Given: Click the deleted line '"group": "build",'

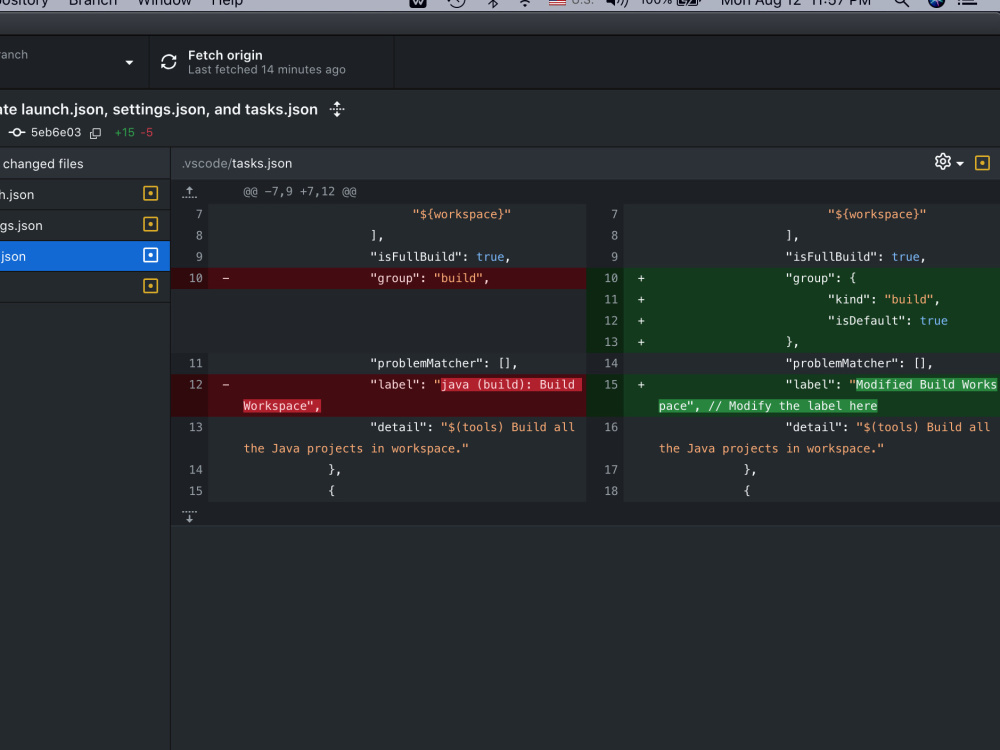Looking at the screenshot, I should click(x=430, y=278).
